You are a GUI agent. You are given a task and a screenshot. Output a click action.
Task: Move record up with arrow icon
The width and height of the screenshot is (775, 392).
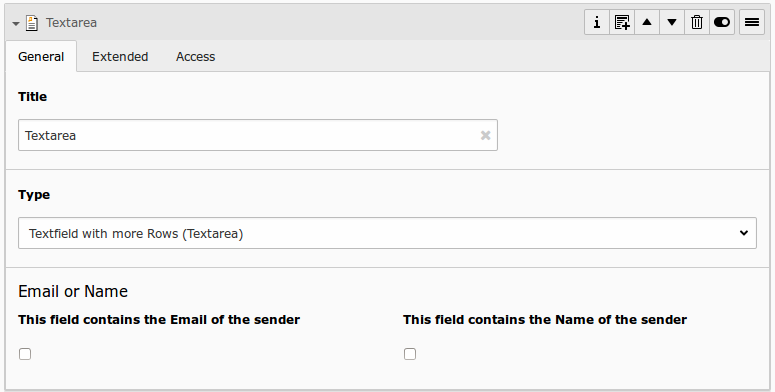click(x=647, y=22)
